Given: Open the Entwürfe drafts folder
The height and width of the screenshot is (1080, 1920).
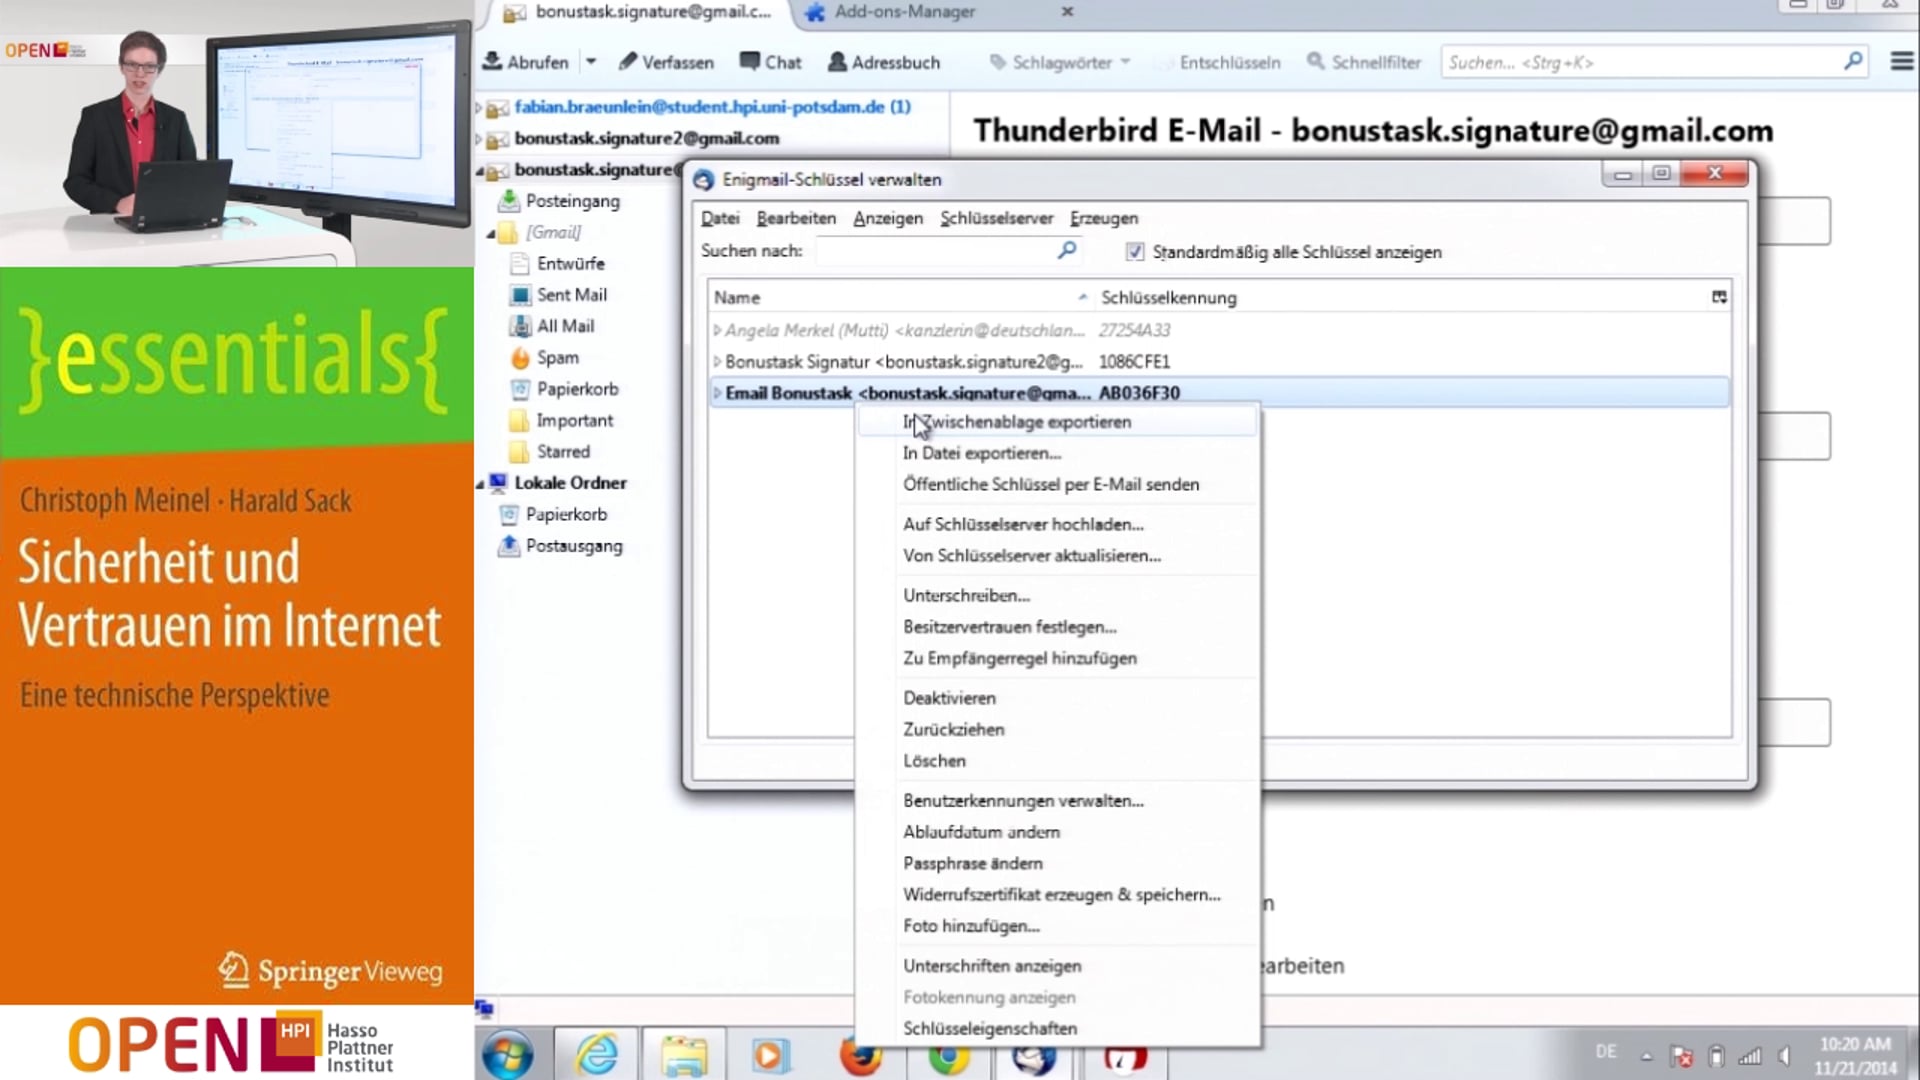Looking at the screenshot, I should (570, 264).
